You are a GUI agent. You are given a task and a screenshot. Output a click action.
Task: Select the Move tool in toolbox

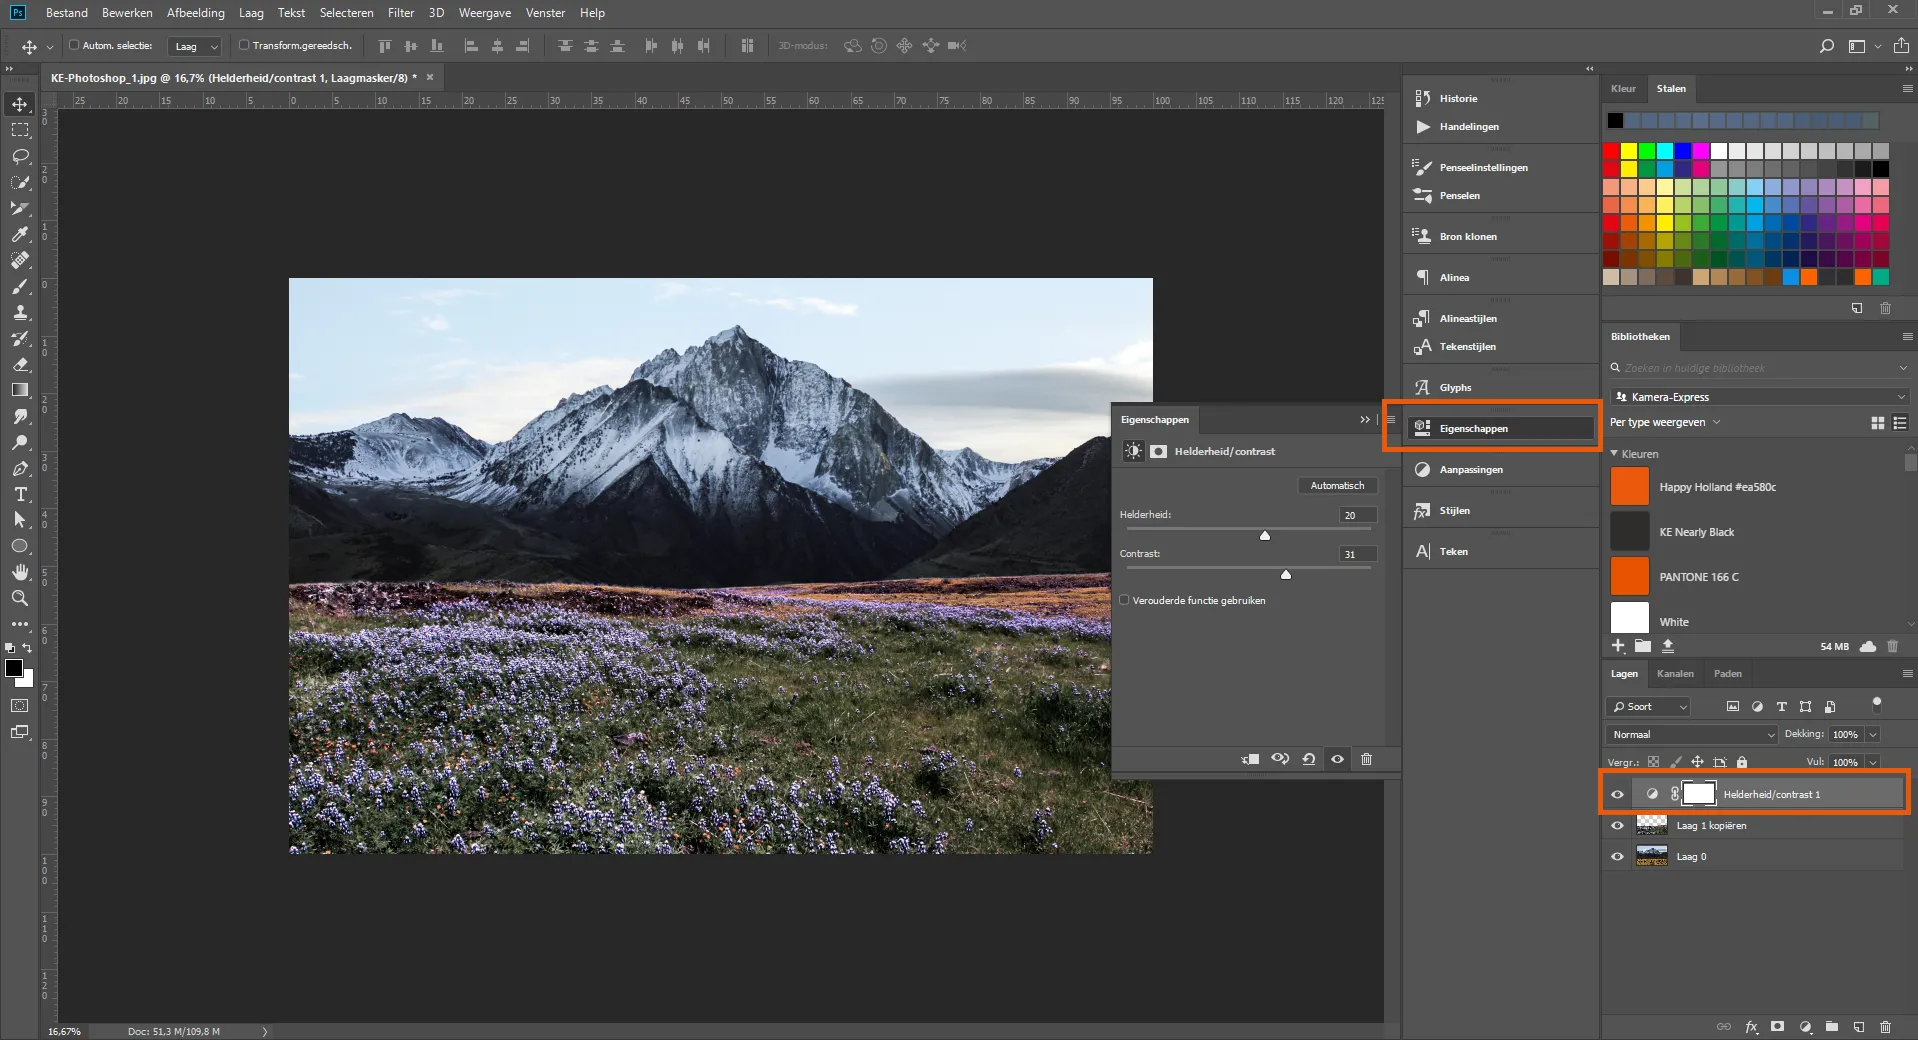(x=20, y=104)
